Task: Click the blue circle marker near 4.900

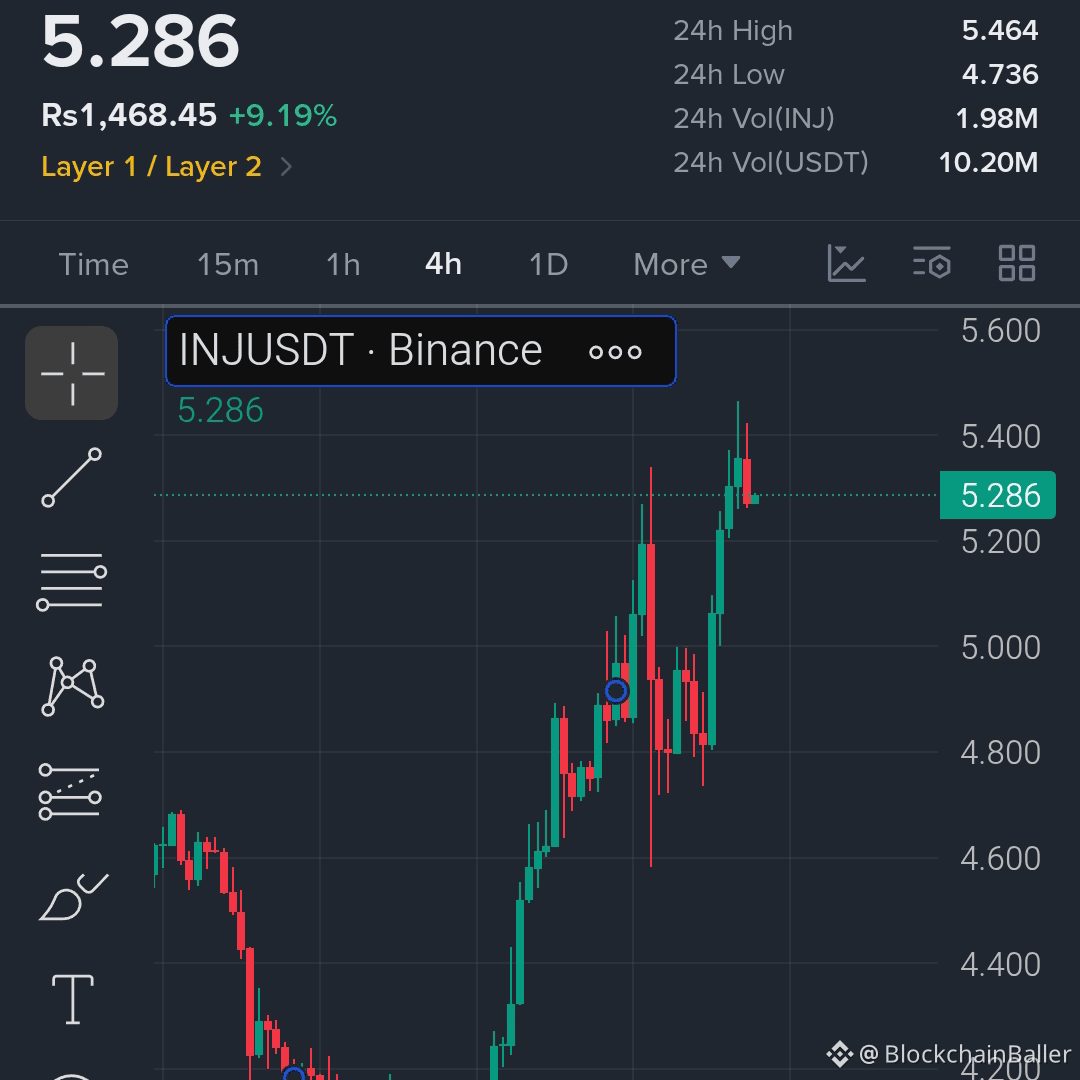Action: click(x=616, y=691)
